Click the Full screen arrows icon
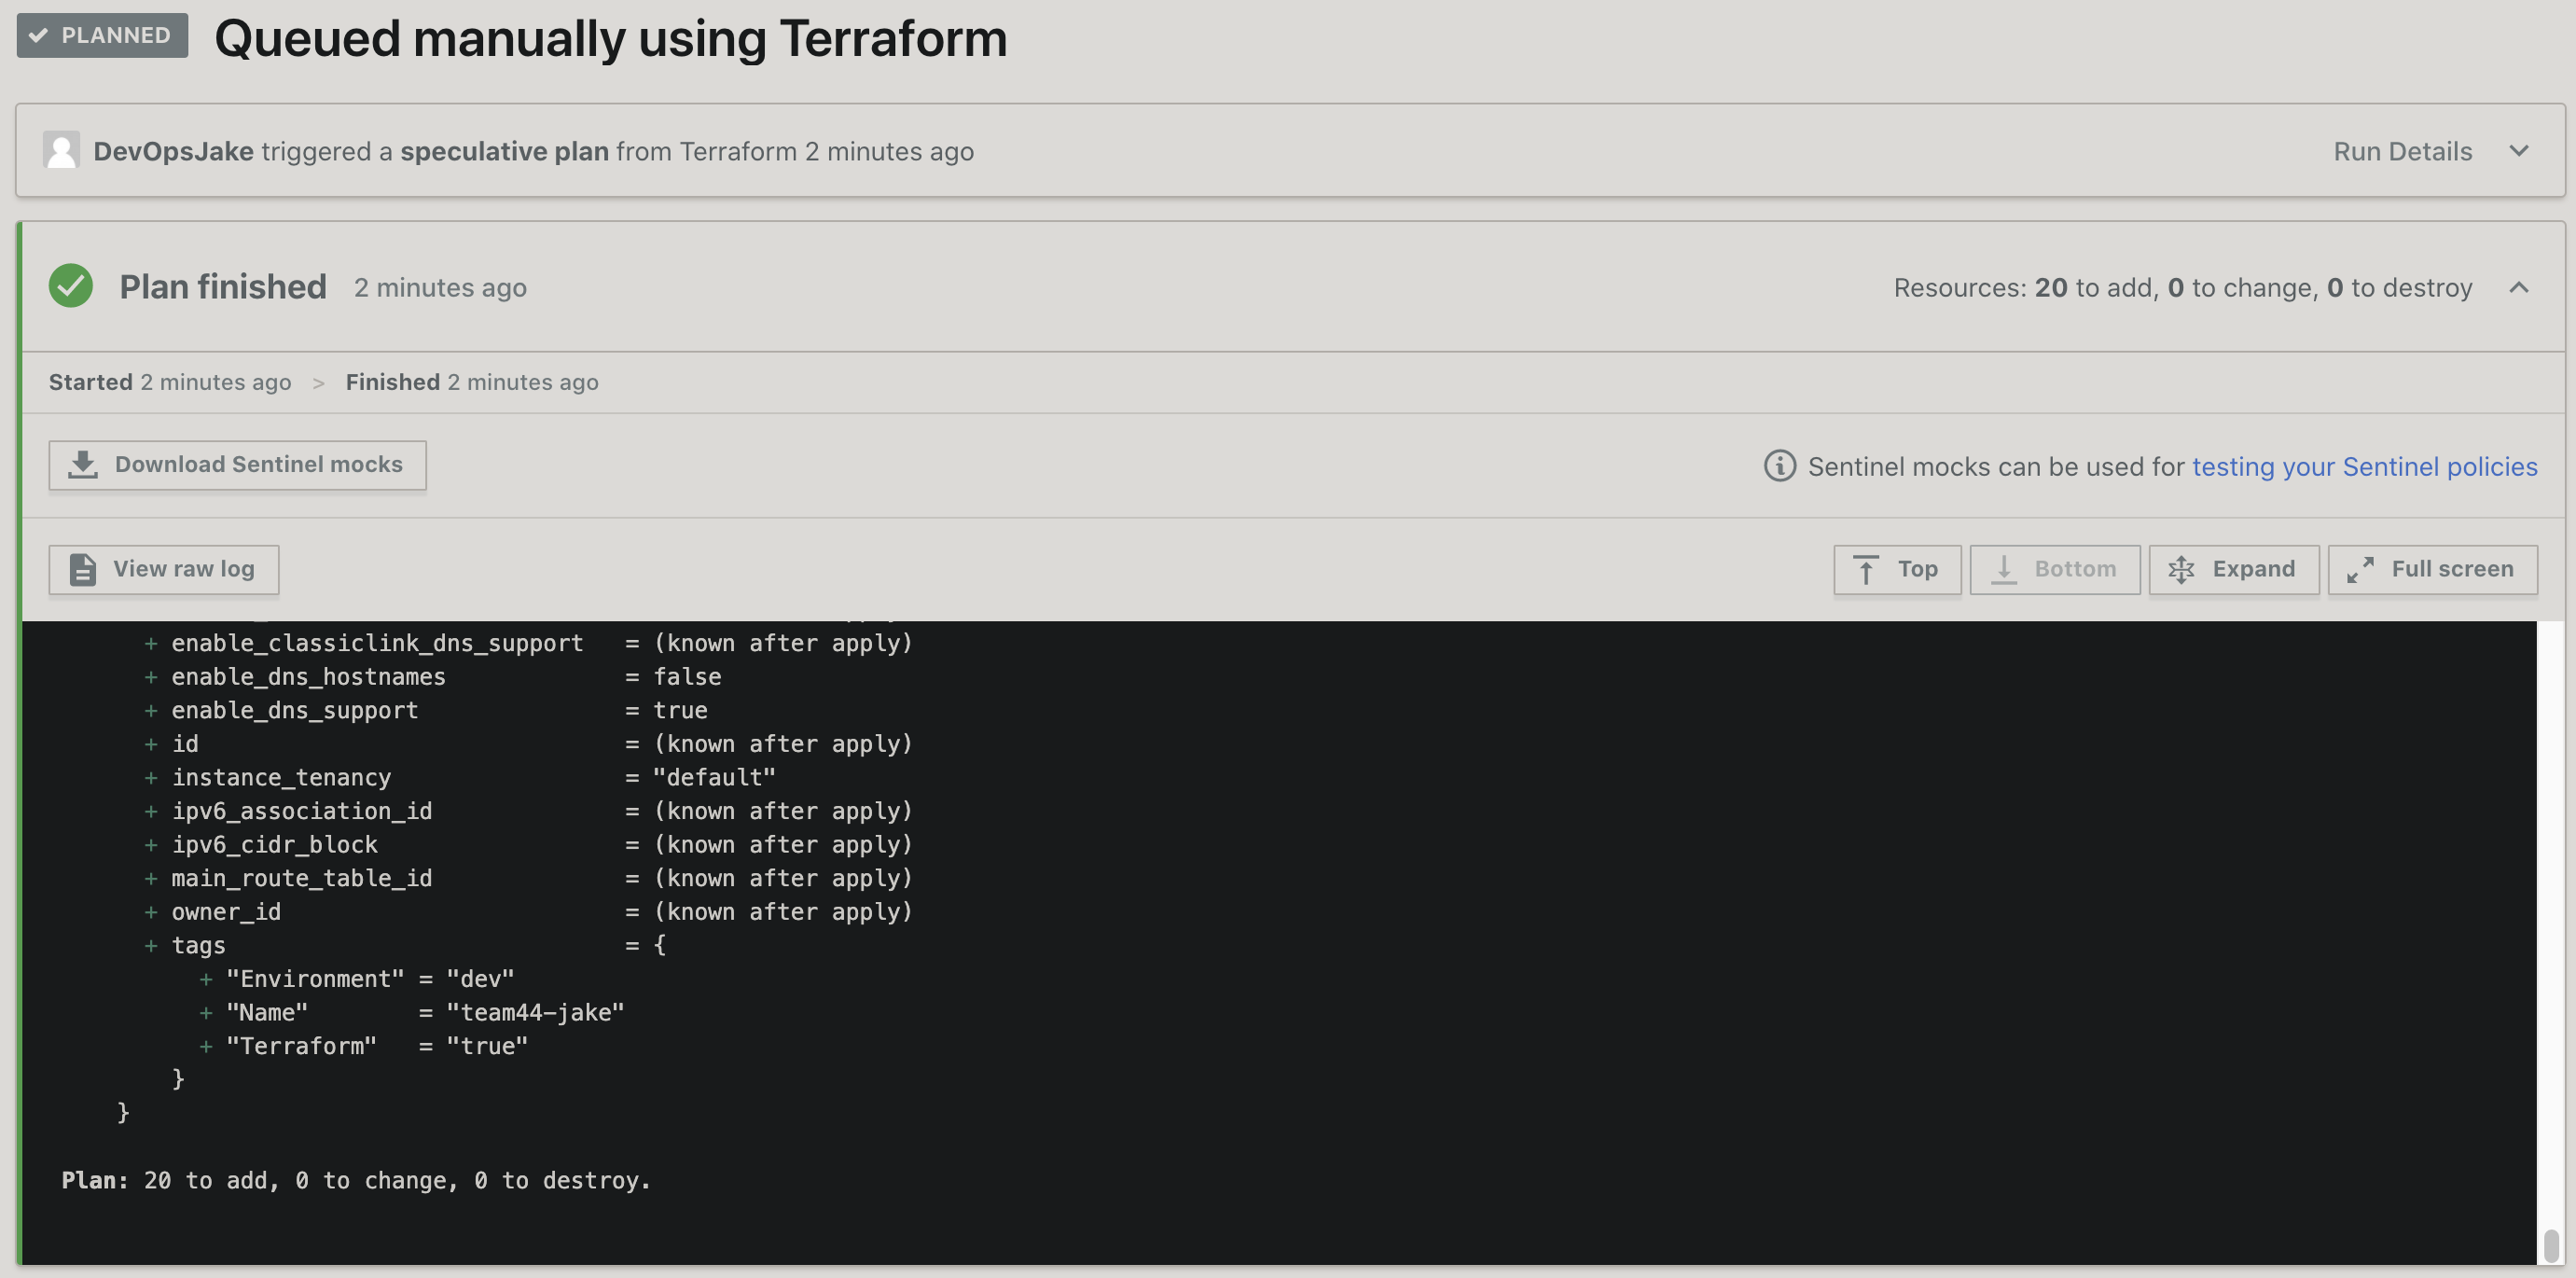Screen dimensions: 2576x1278 click(2360, 570)
